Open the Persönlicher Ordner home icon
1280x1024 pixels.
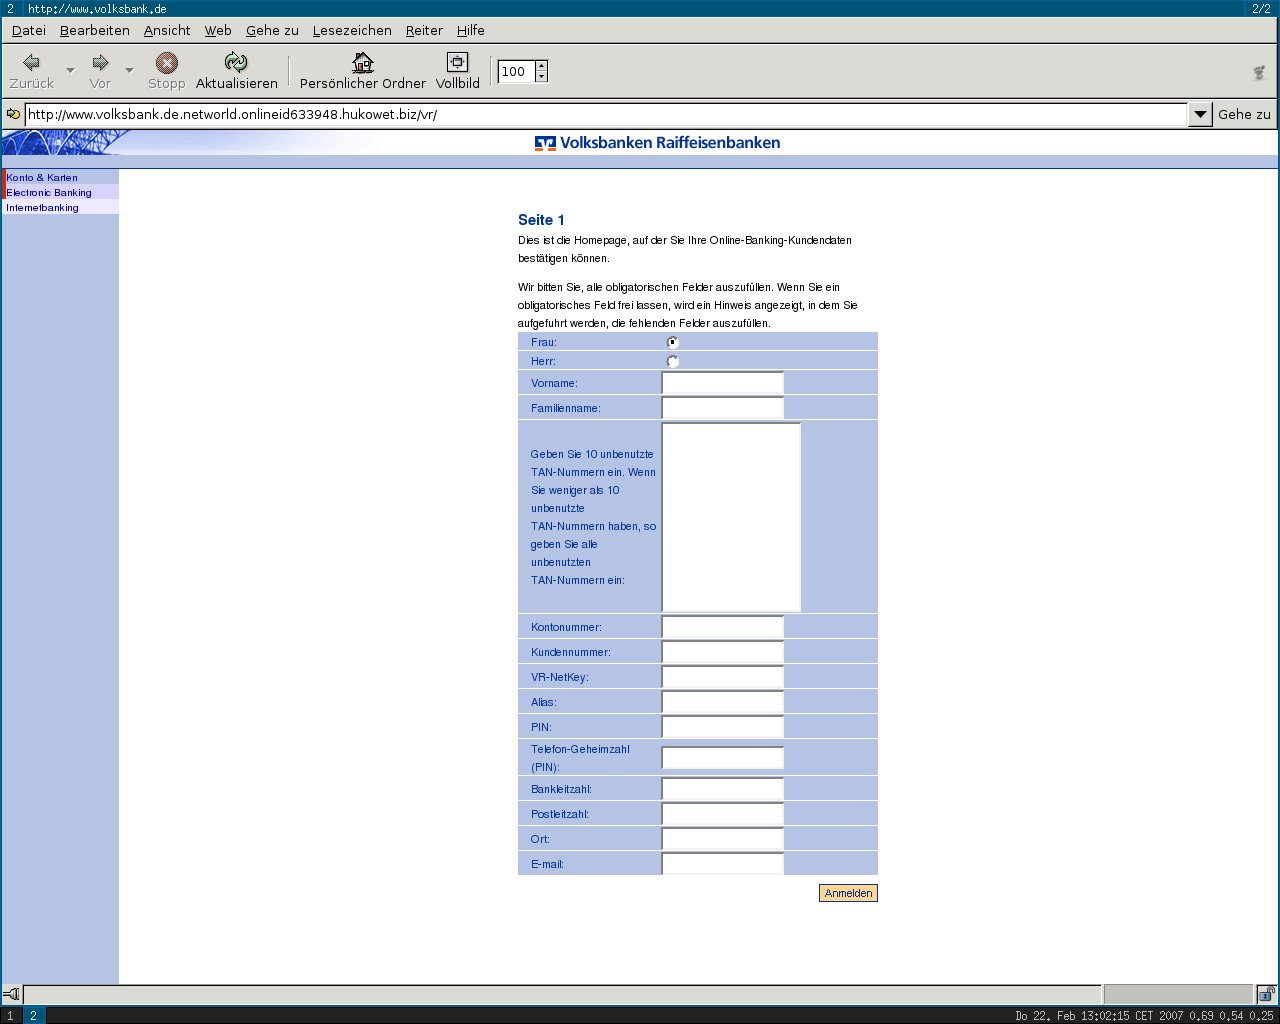click(363, 63)
